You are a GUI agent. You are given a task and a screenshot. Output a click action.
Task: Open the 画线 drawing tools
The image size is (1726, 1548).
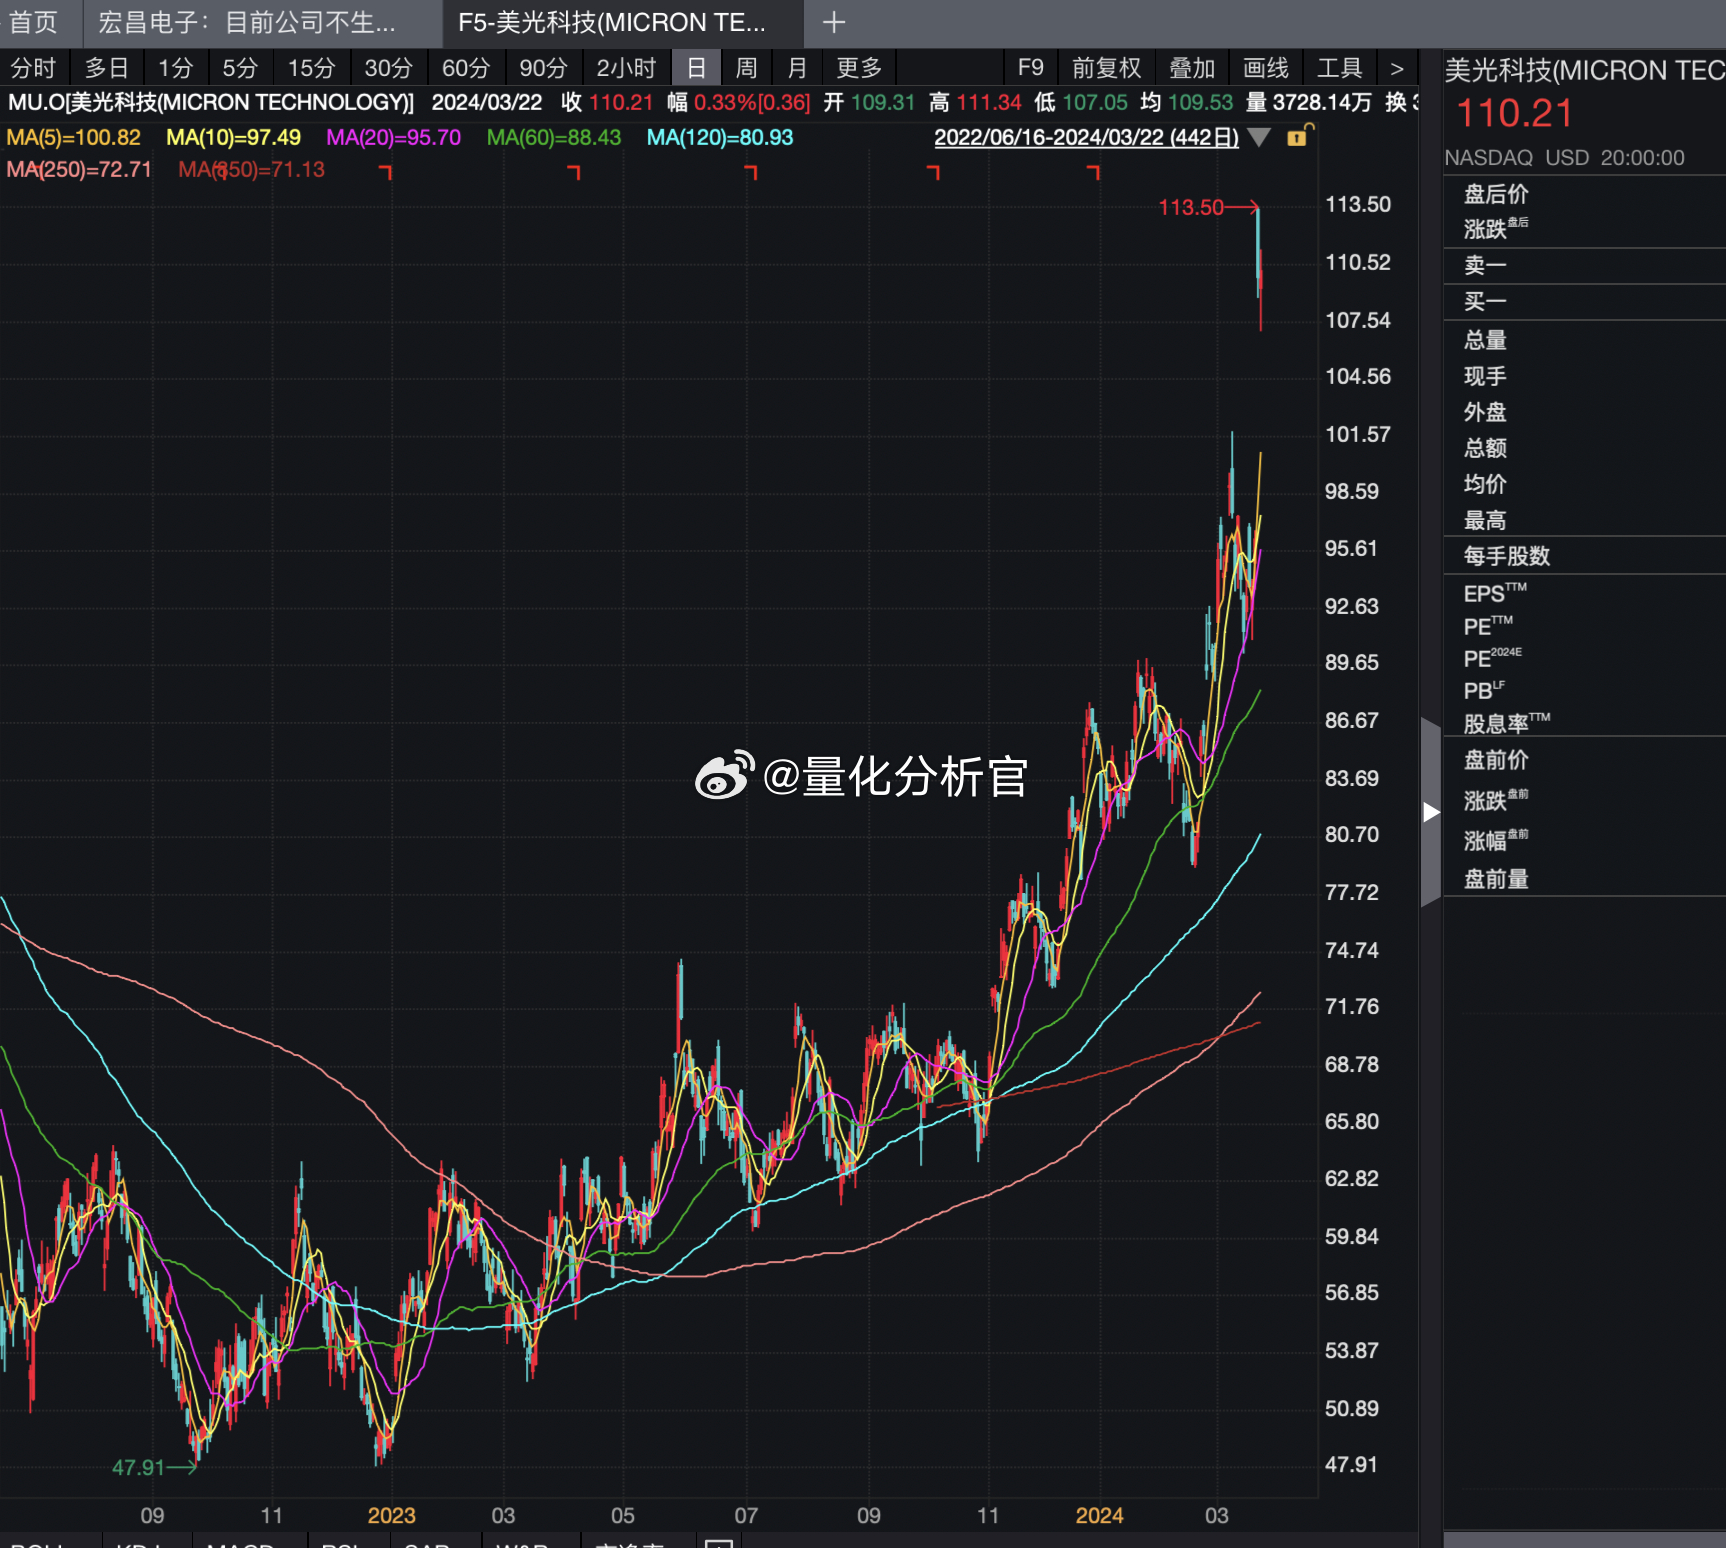[1266, 68]
